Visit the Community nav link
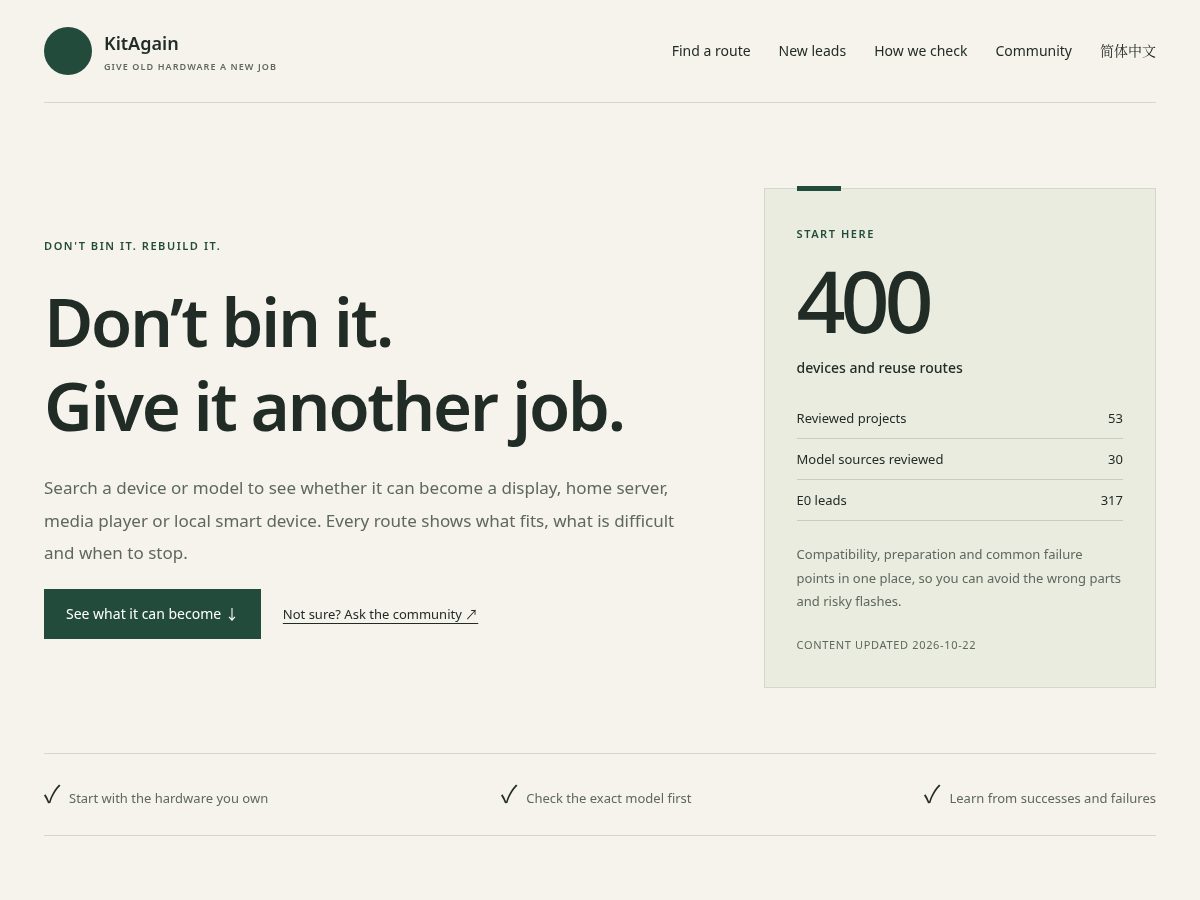Viewport: 1200px width, 900px height. click(1033, 51)
